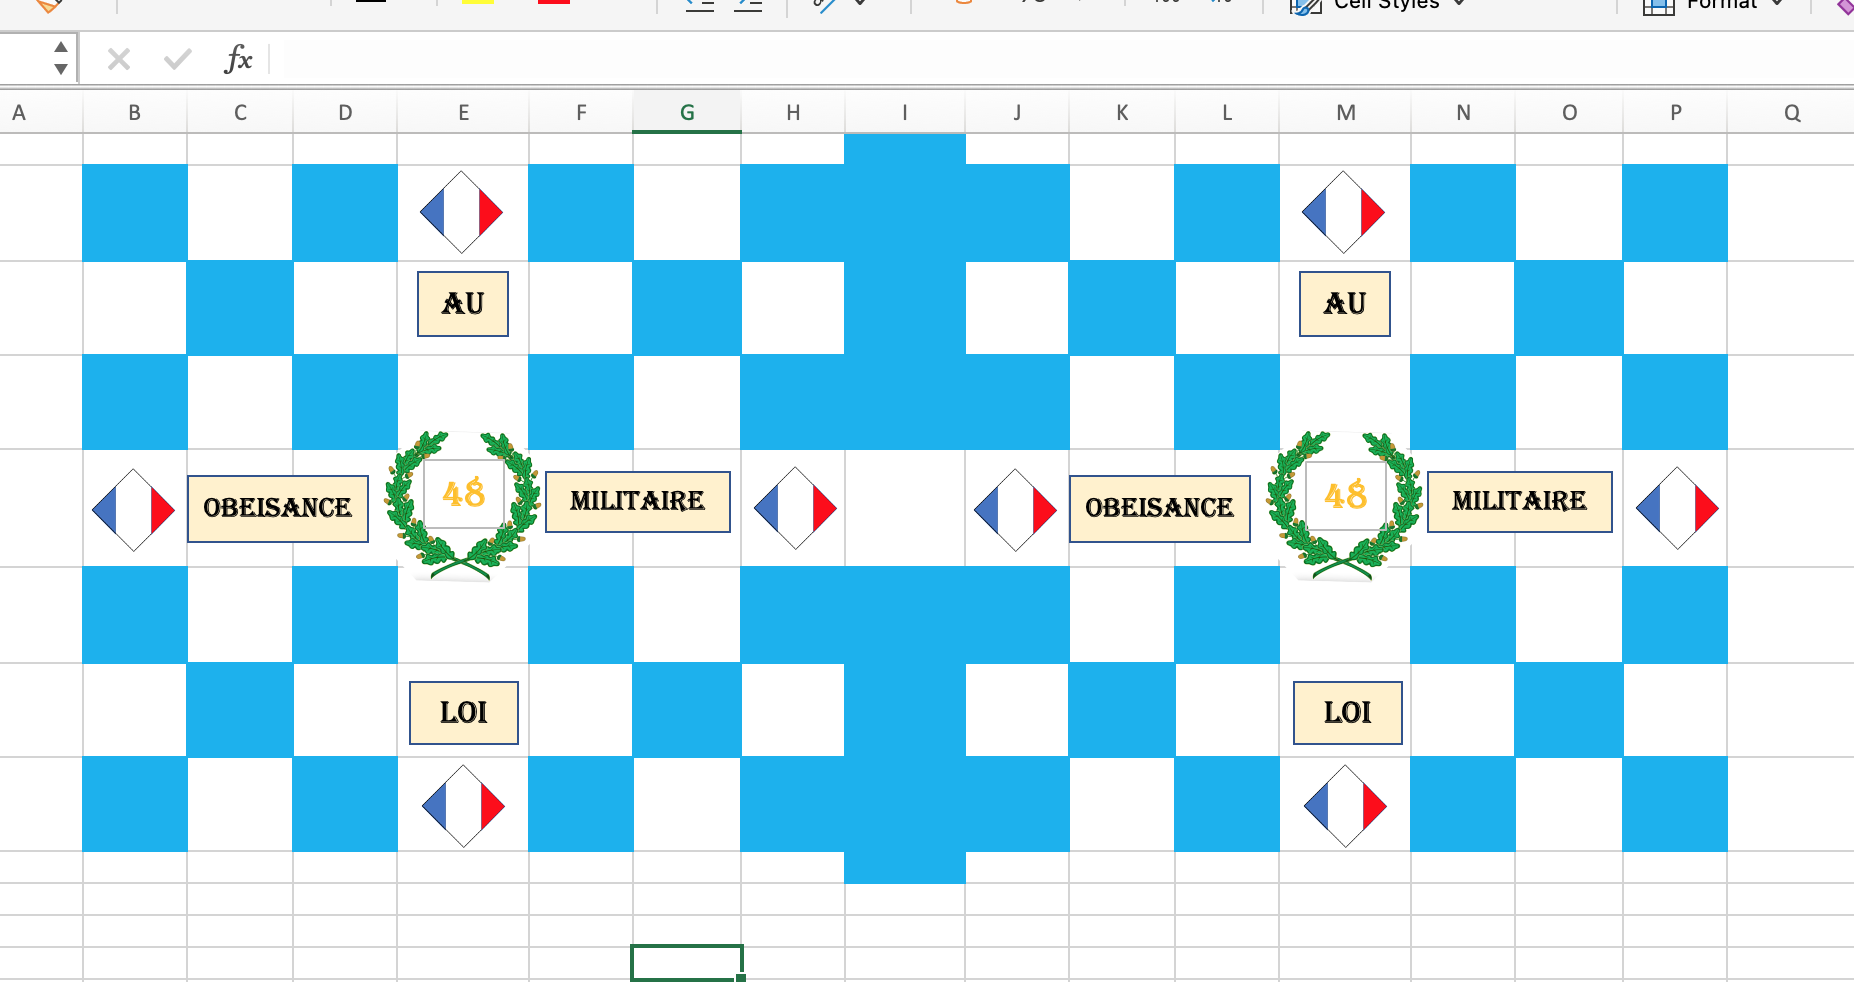Select column I via its header

pos(905,113)
